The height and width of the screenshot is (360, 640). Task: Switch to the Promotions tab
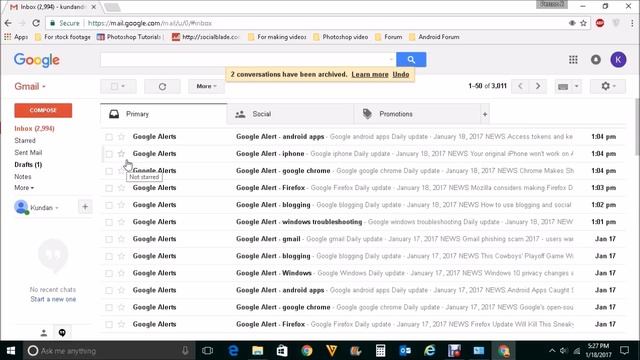coord(417,114)
